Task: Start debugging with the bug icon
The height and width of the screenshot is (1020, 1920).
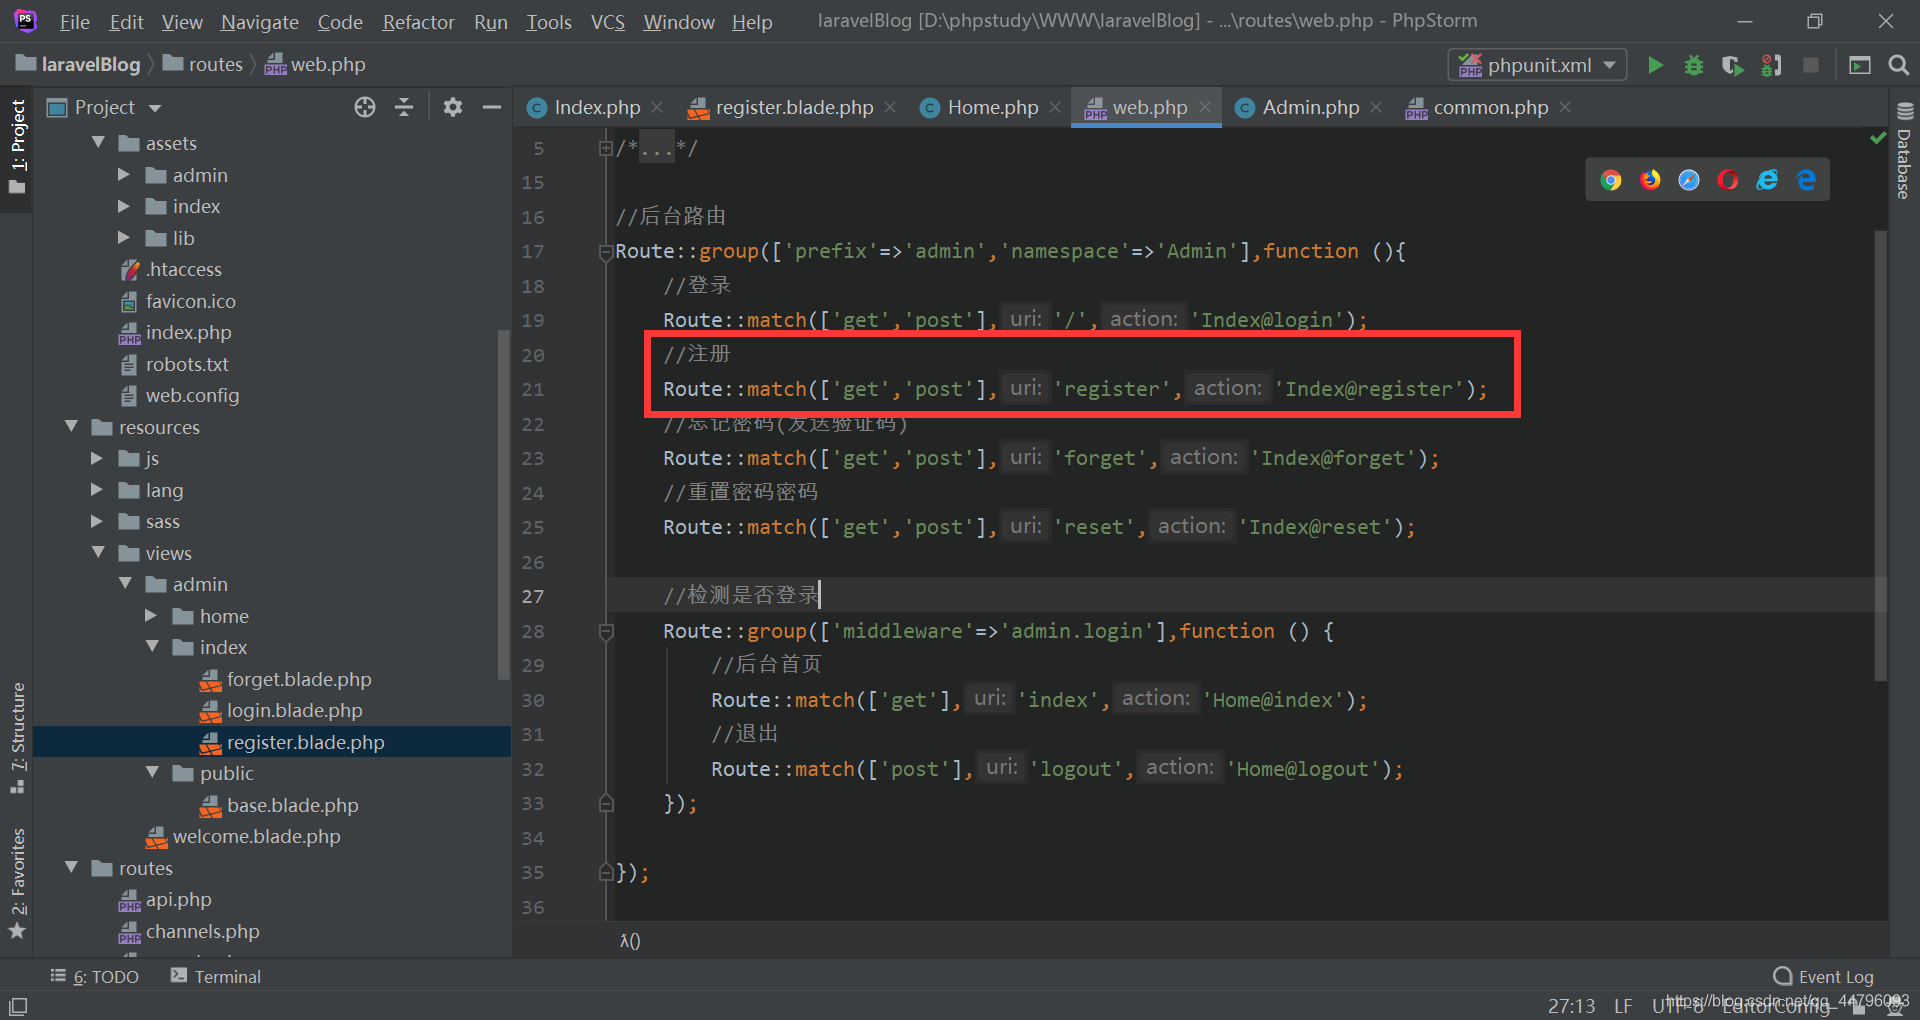Action: (1694, 65)
